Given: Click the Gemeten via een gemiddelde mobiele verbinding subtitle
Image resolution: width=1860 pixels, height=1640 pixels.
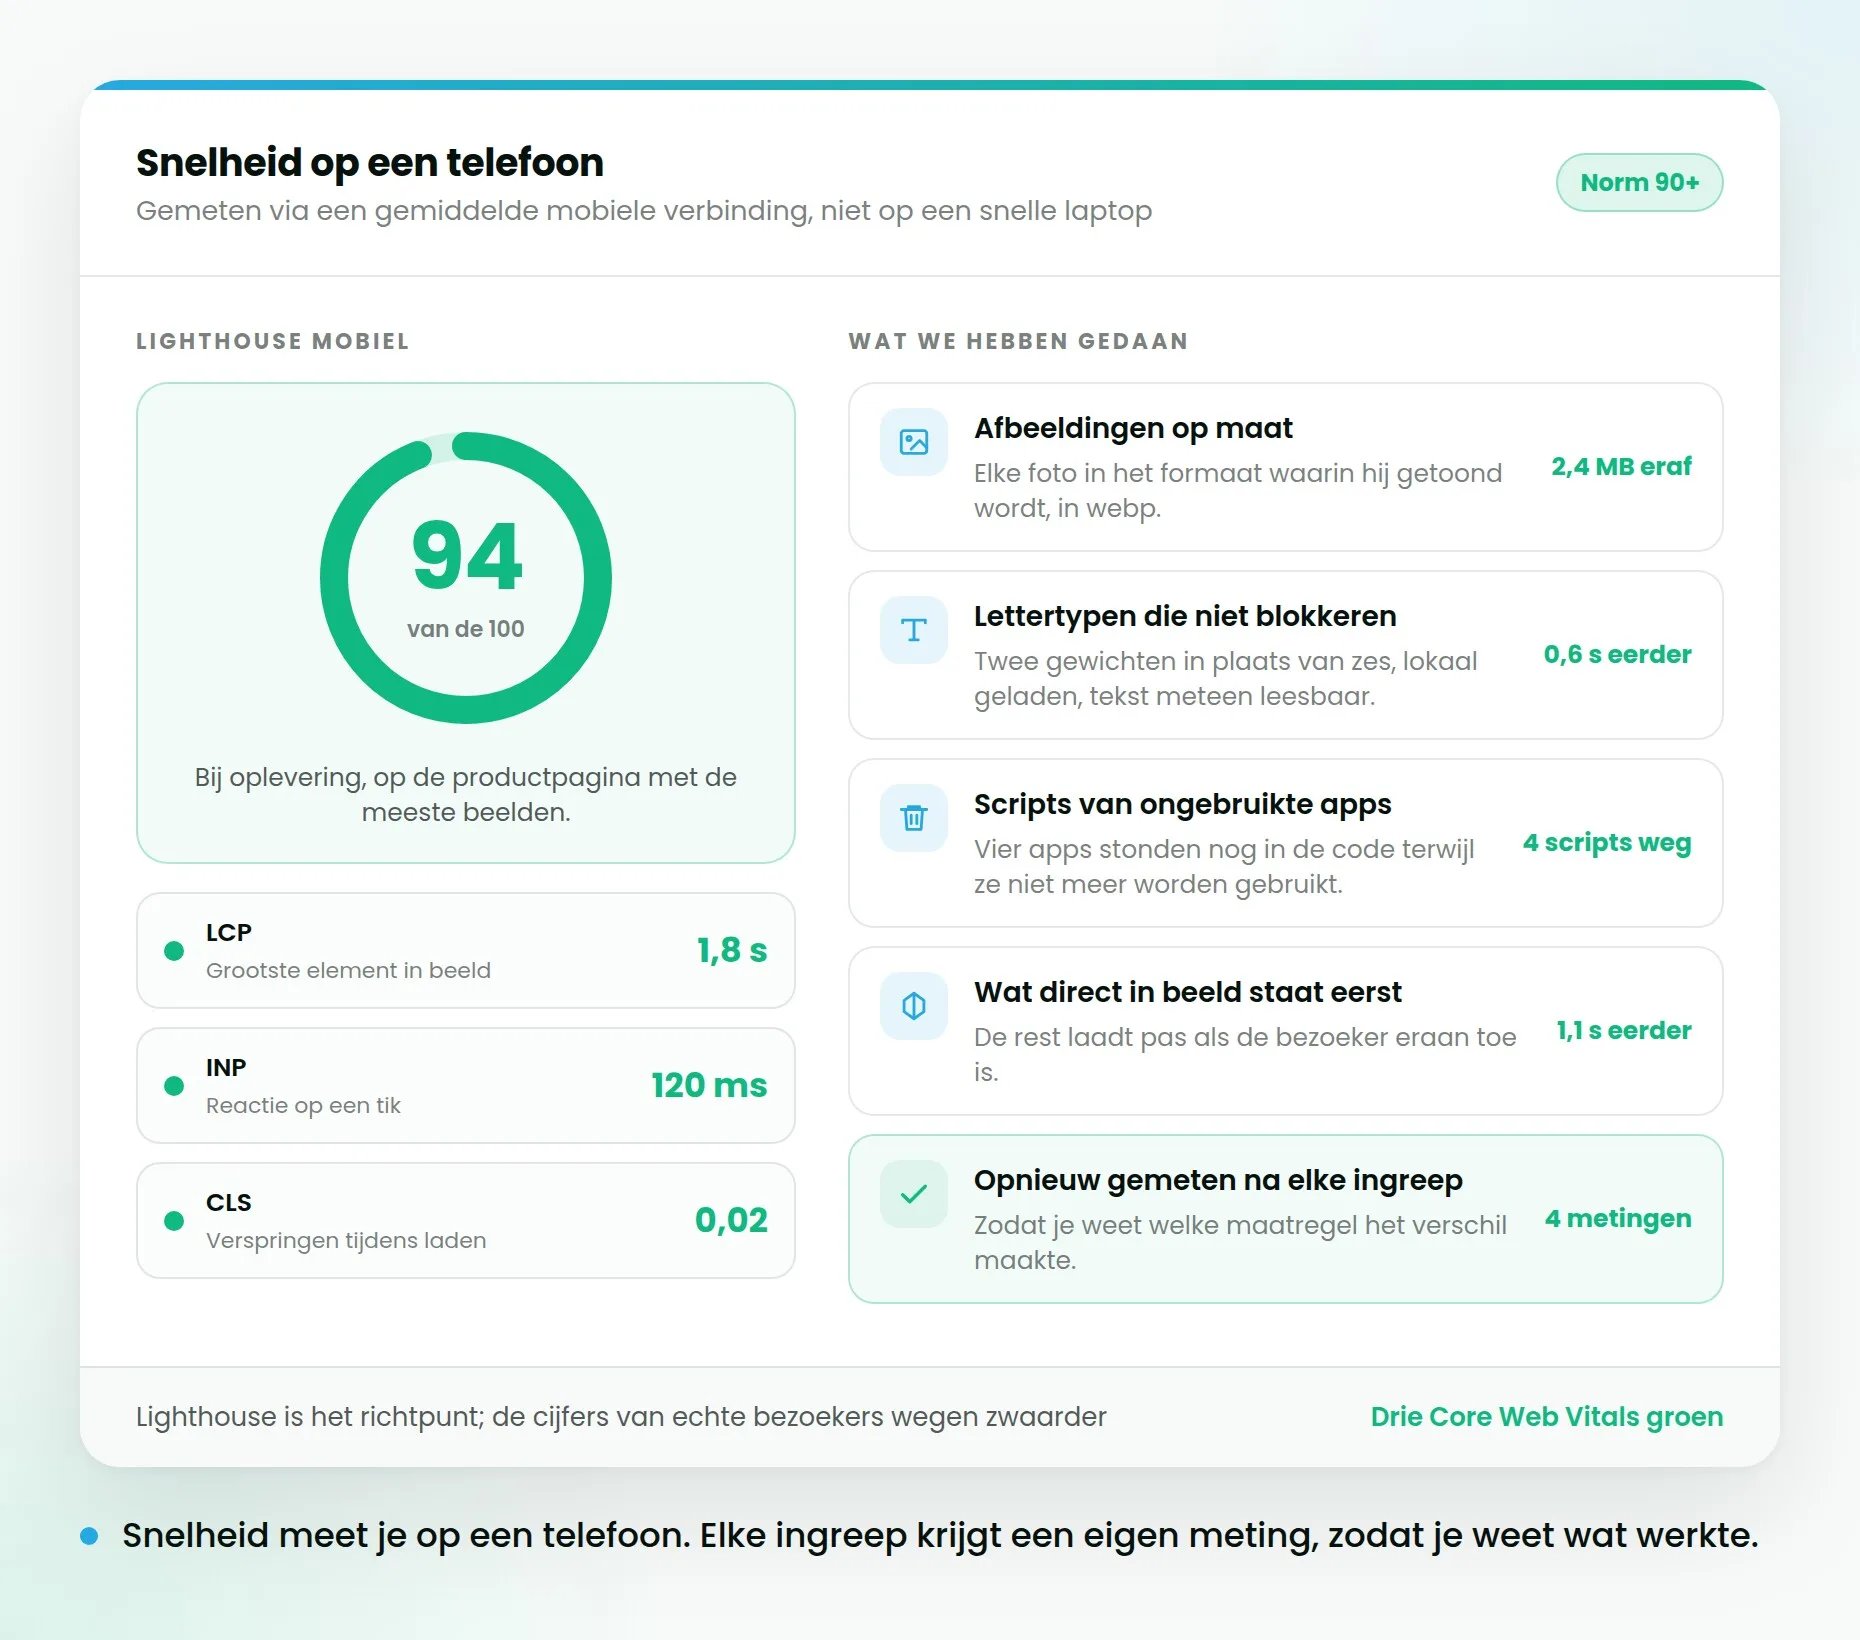Looking at the screenshot, I should click(x=644, y=211).
